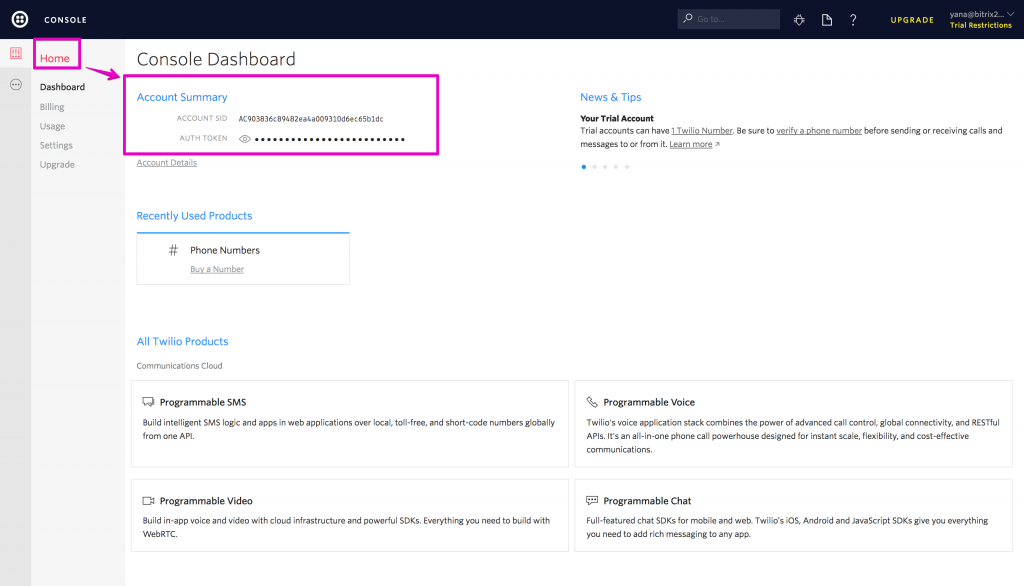1024x586 pixels.
Task: Select first News & Tips carousel dot
Action: pyautogui.click(x=584, y=167)
